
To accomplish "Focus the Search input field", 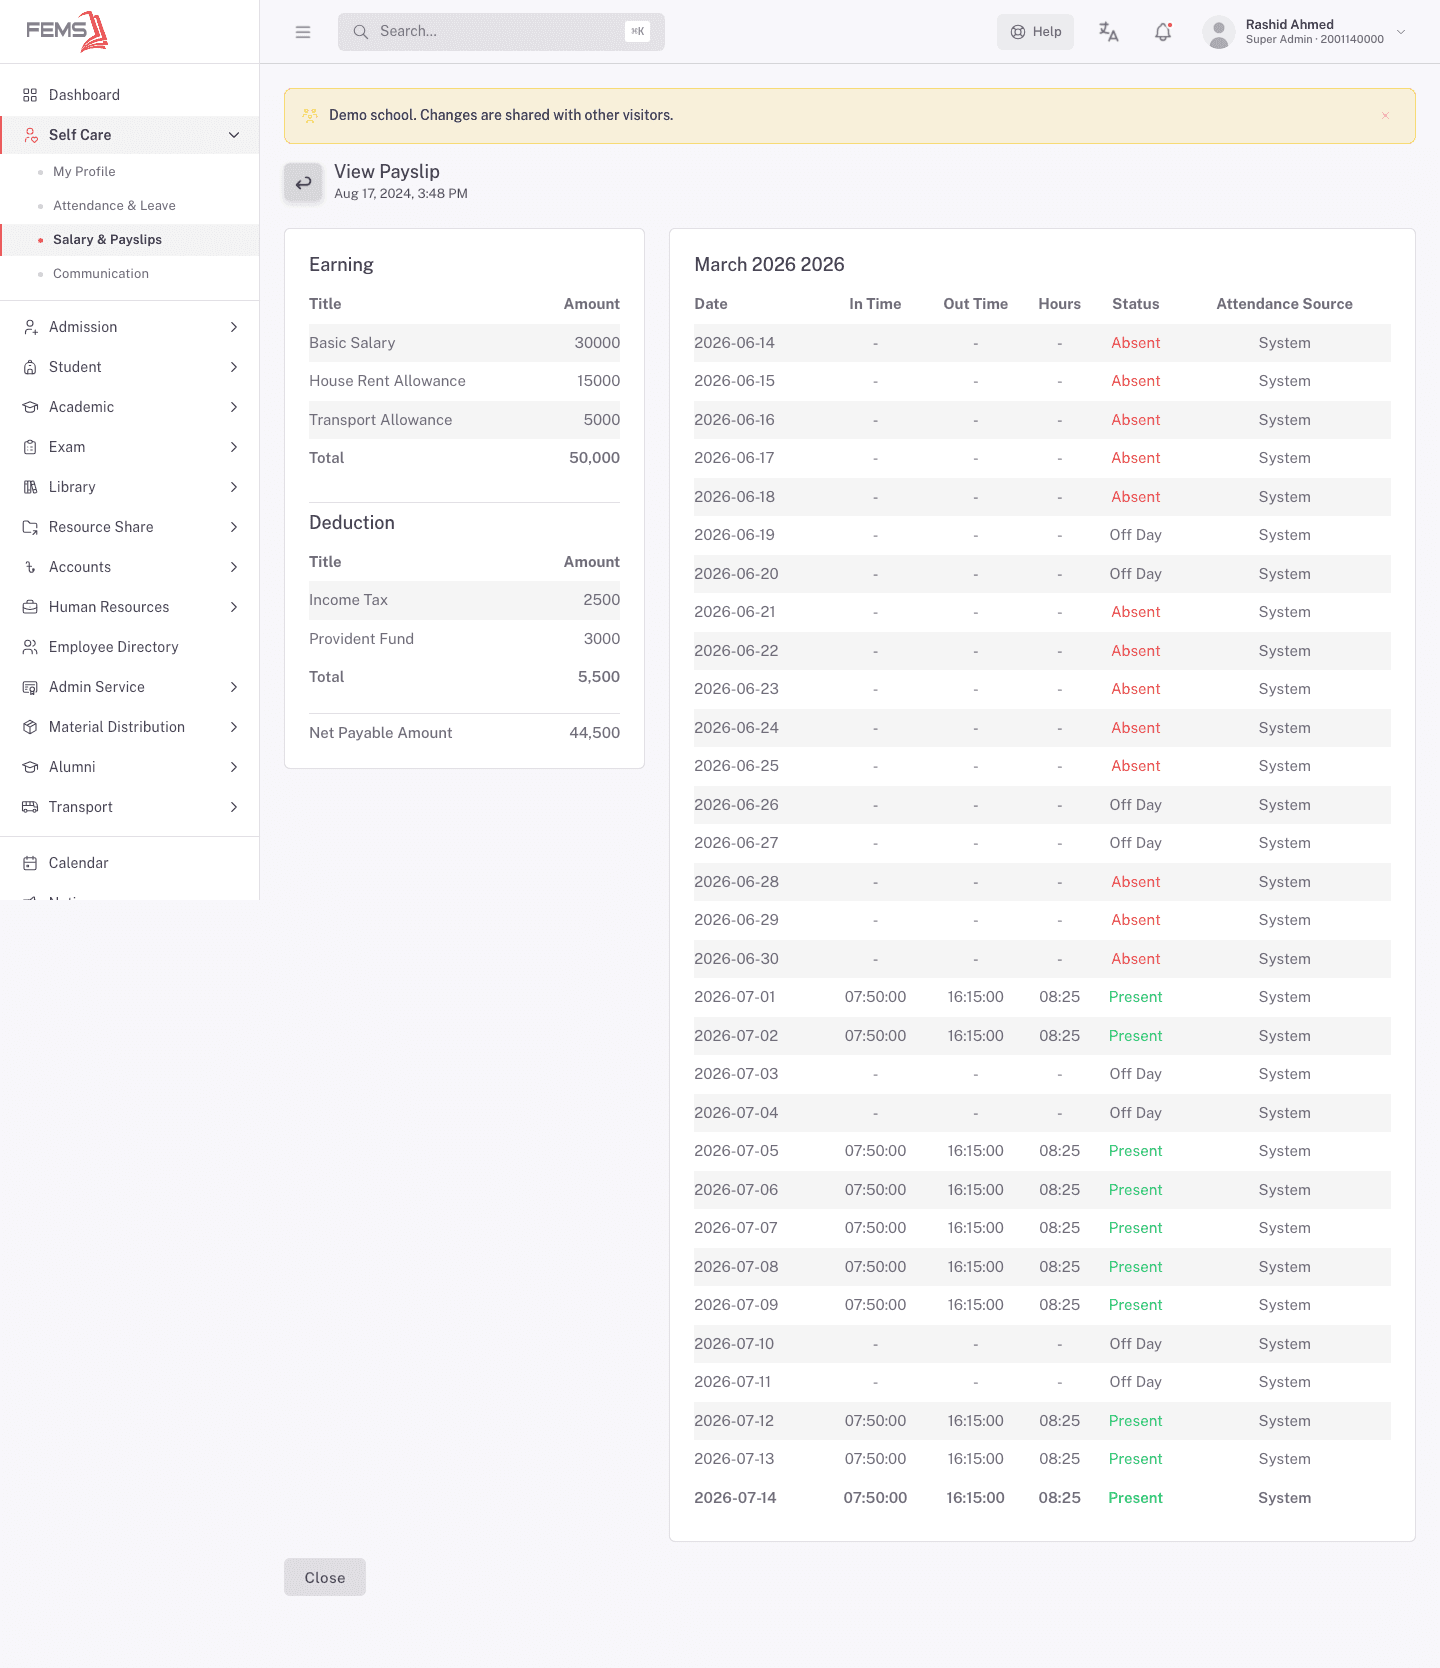I will pos(499,32).
